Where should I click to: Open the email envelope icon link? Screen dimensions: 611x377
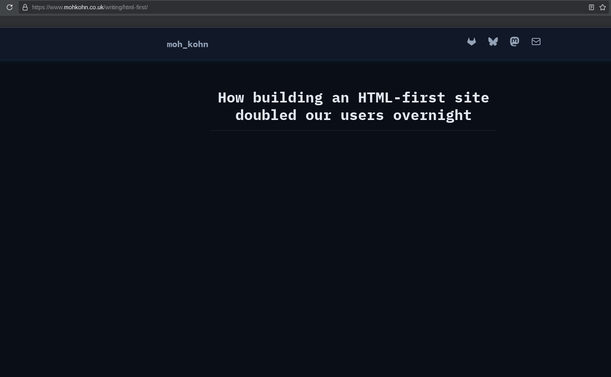pos(536,41)
